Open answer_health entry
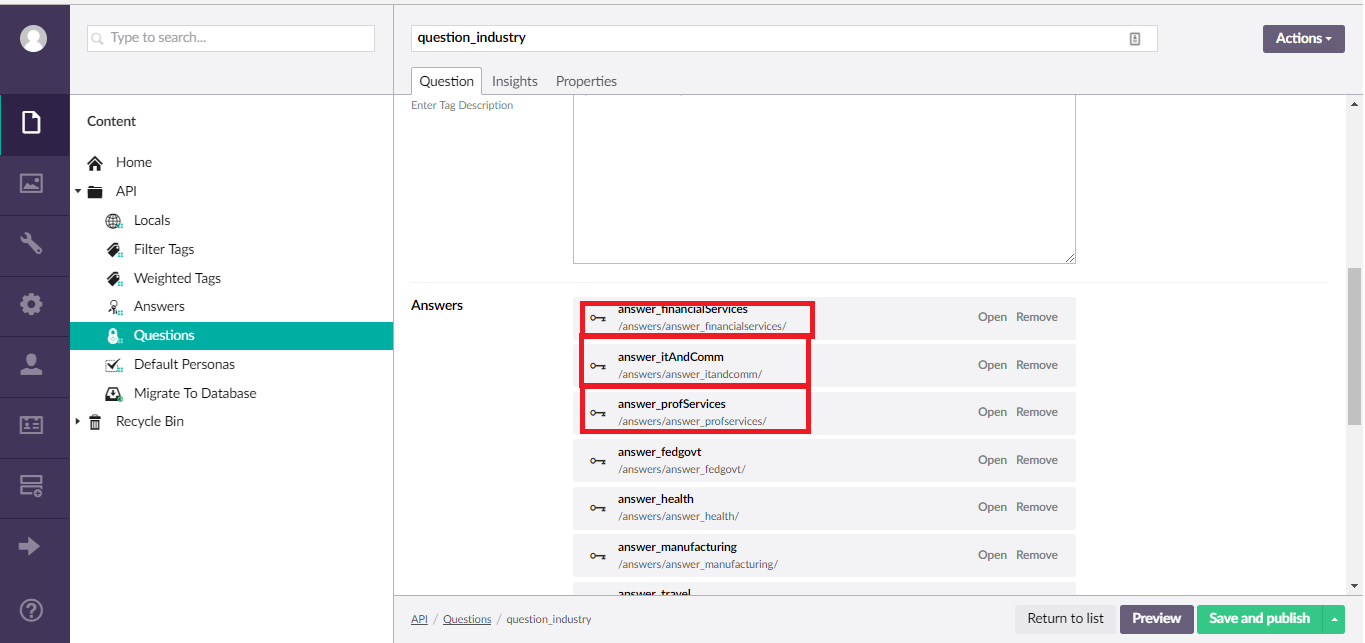1365x643 pixels. (x=992, y=507)
